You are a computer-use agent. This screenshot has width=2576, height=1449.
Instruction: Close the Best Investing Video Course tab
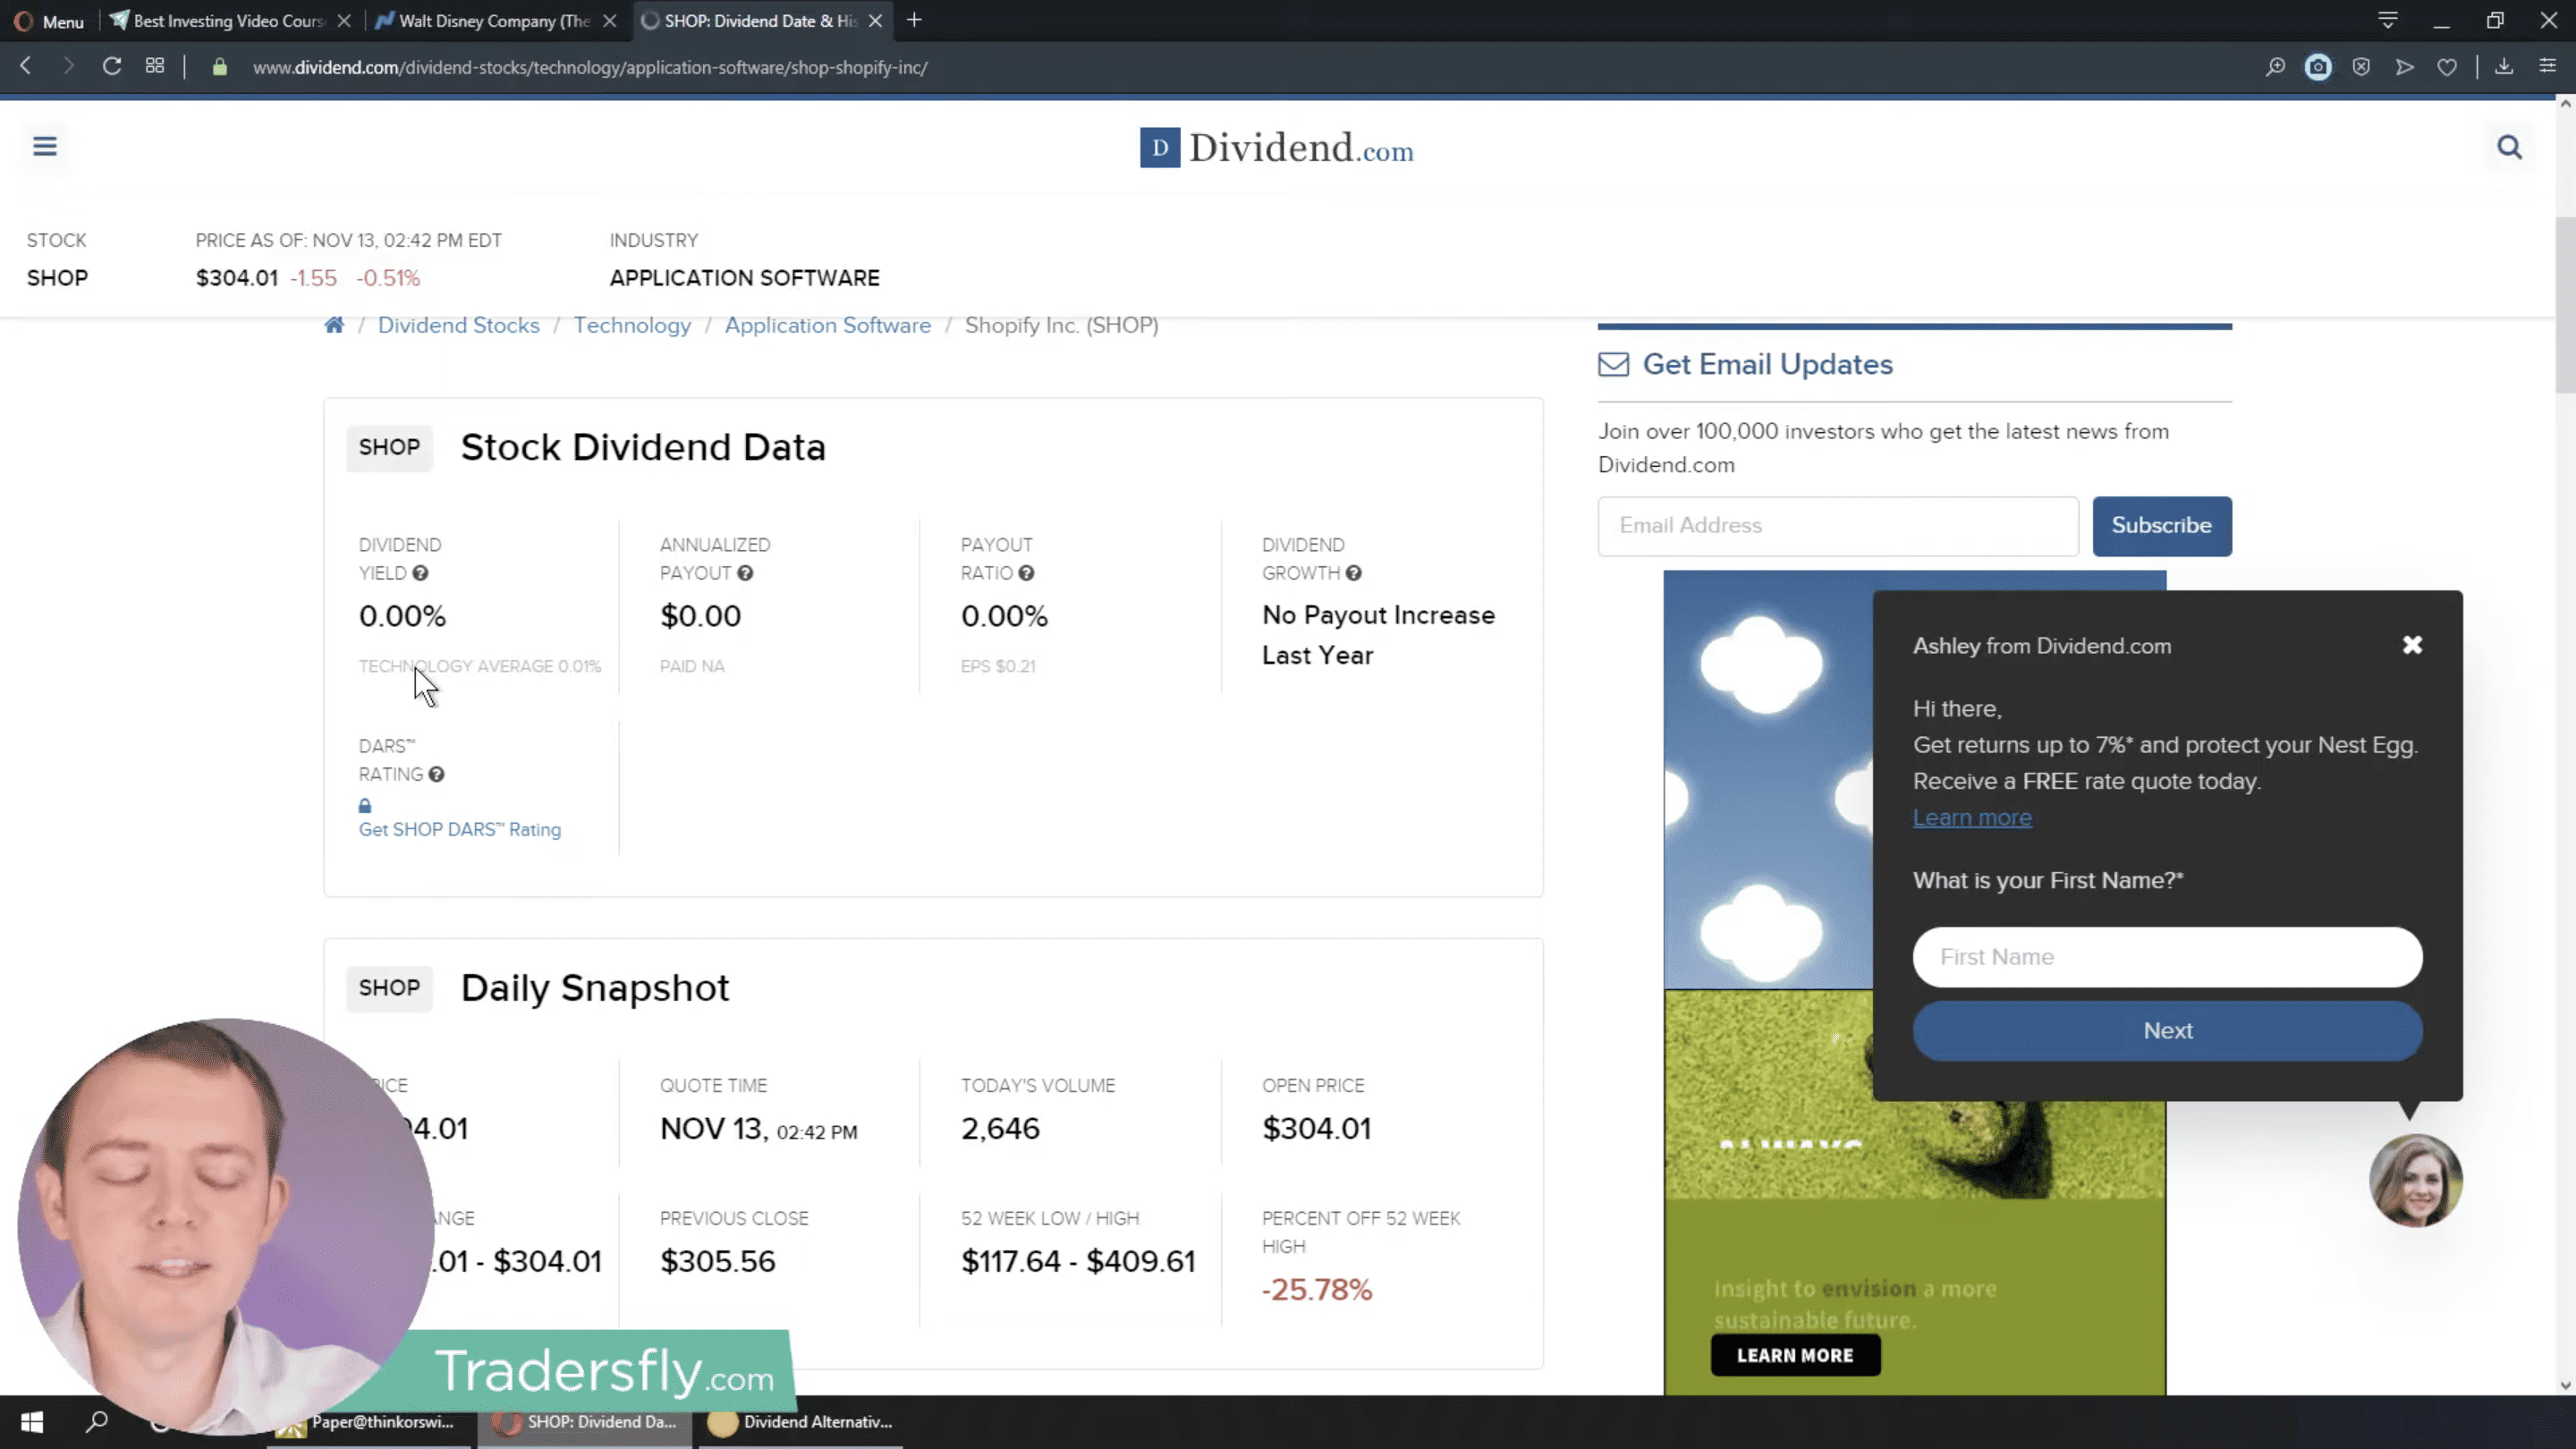click(344, 21)
